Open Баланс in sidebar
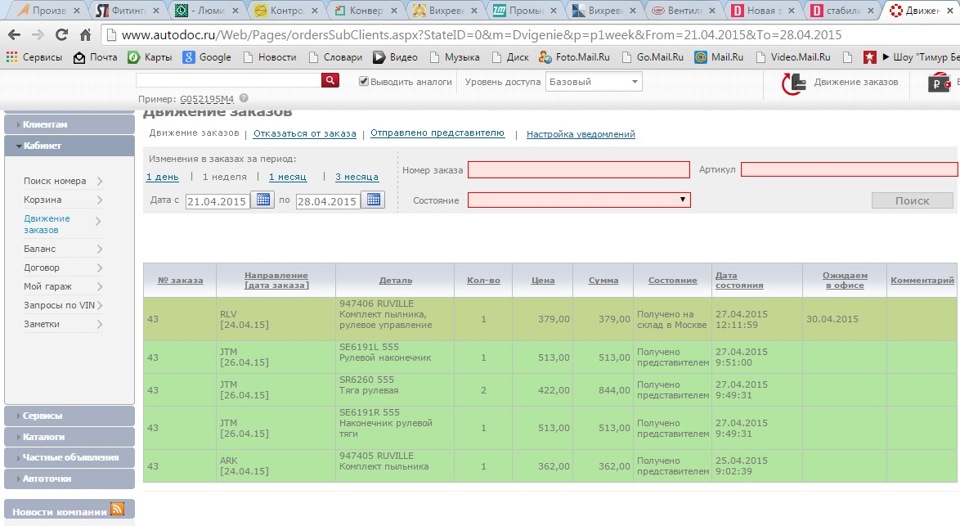Image resolution: width=960 pixels, height=526 pixels. click(x=62, y=249)
